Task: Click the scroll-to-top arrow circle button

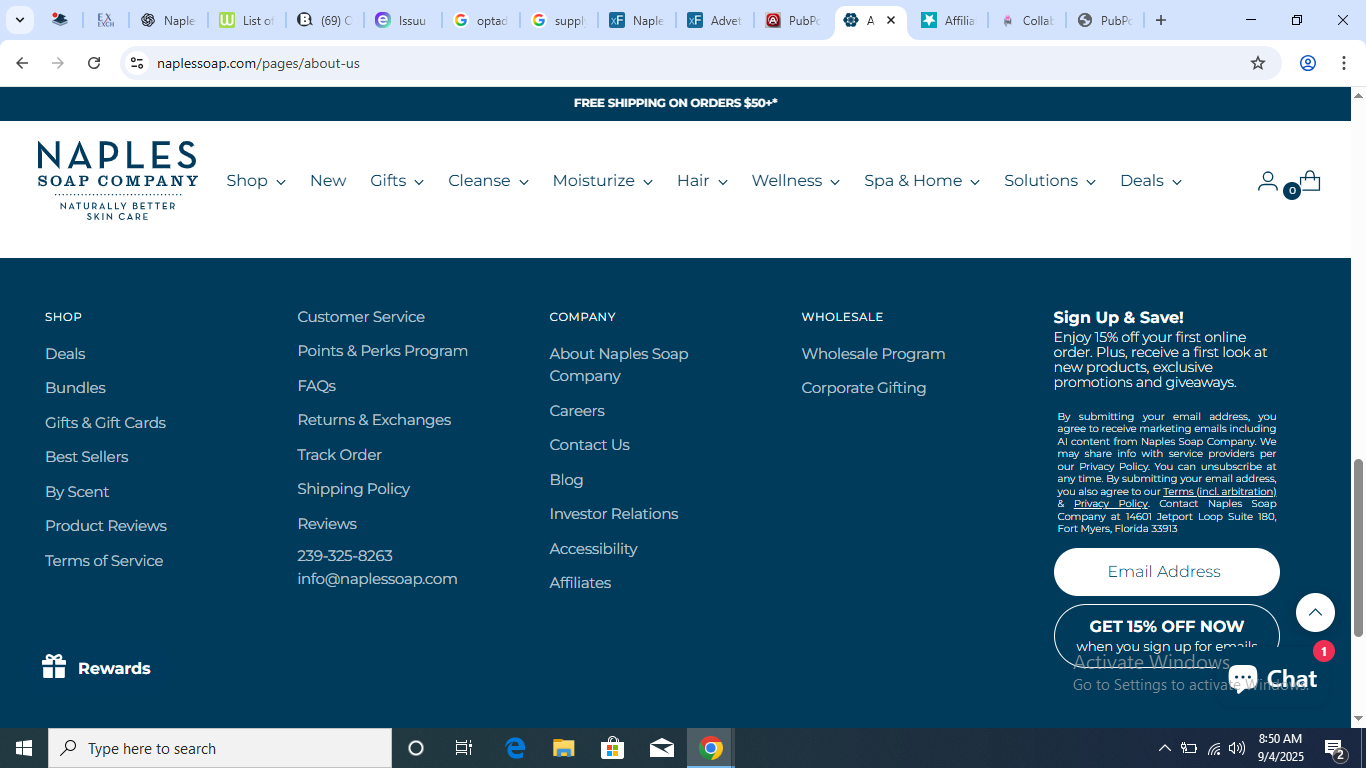Action: tap(1315, 612)
